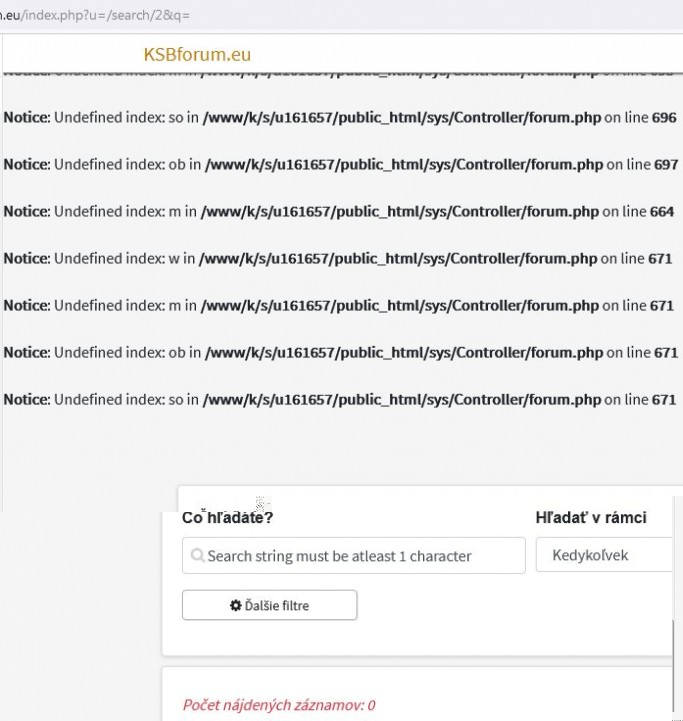Click bold "Notice" word on the line 696 error
The width and height of the screenshot is (683, 721).
26,117
